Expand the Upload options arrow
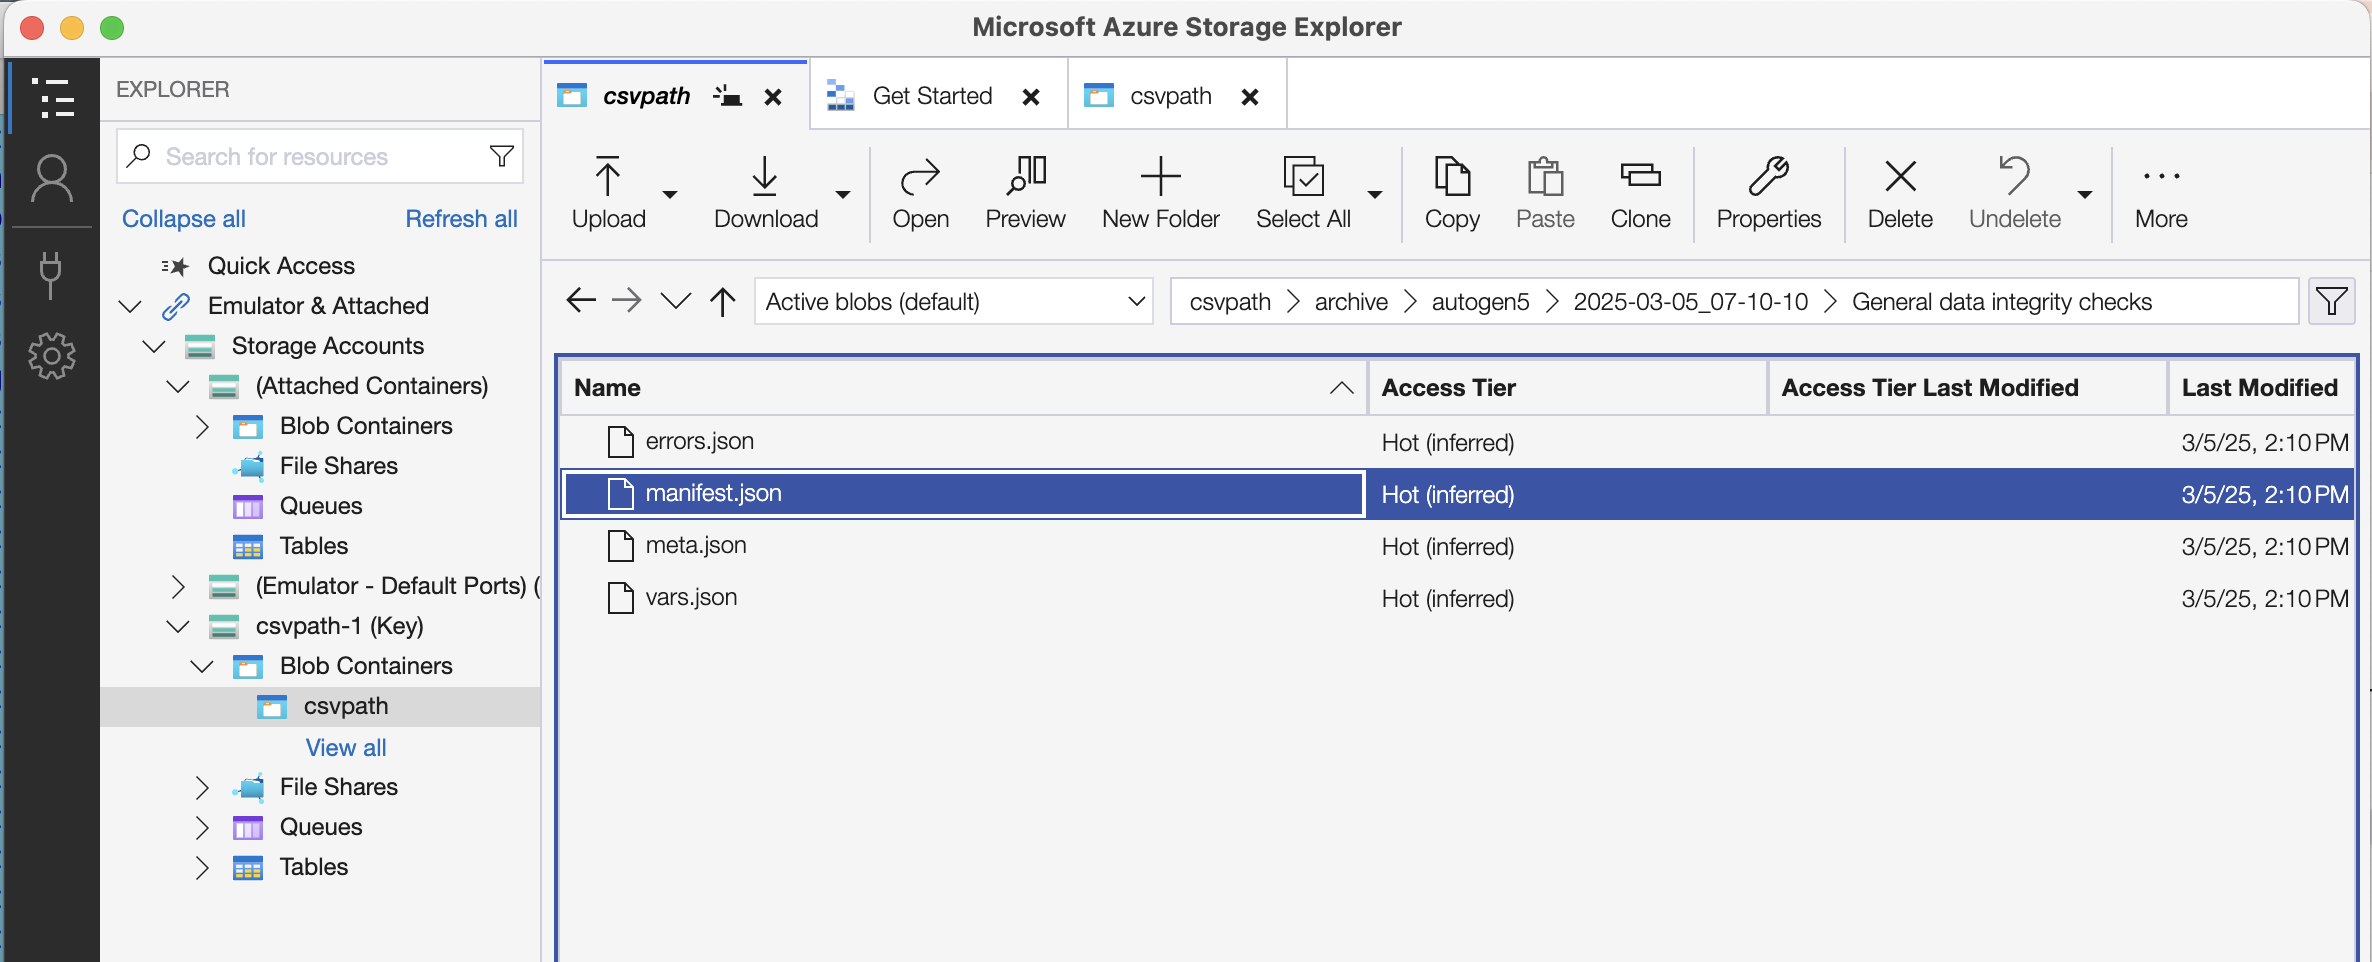The height and width of the screenshot is (962, 2372). click(670, 196)
